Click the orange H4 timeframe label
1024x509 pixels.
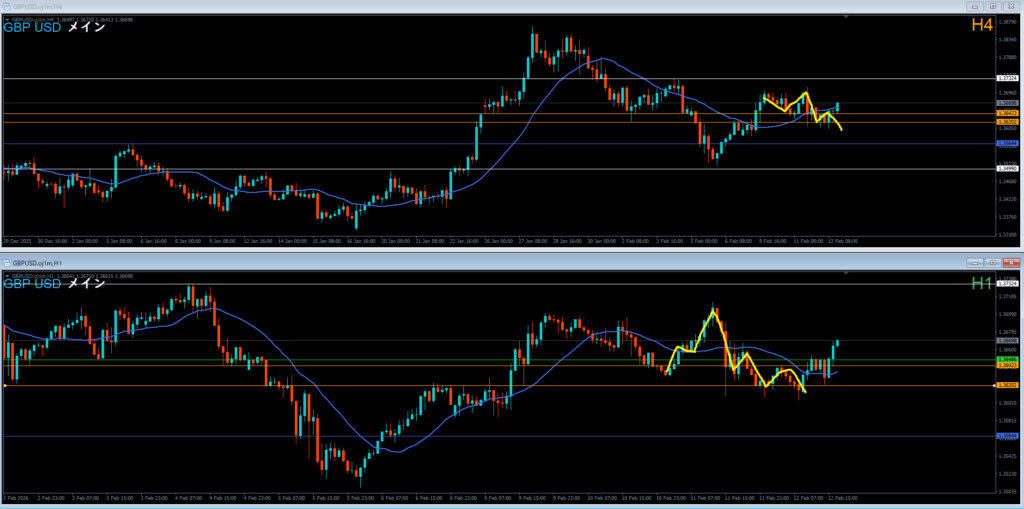(x=982, y=25)
